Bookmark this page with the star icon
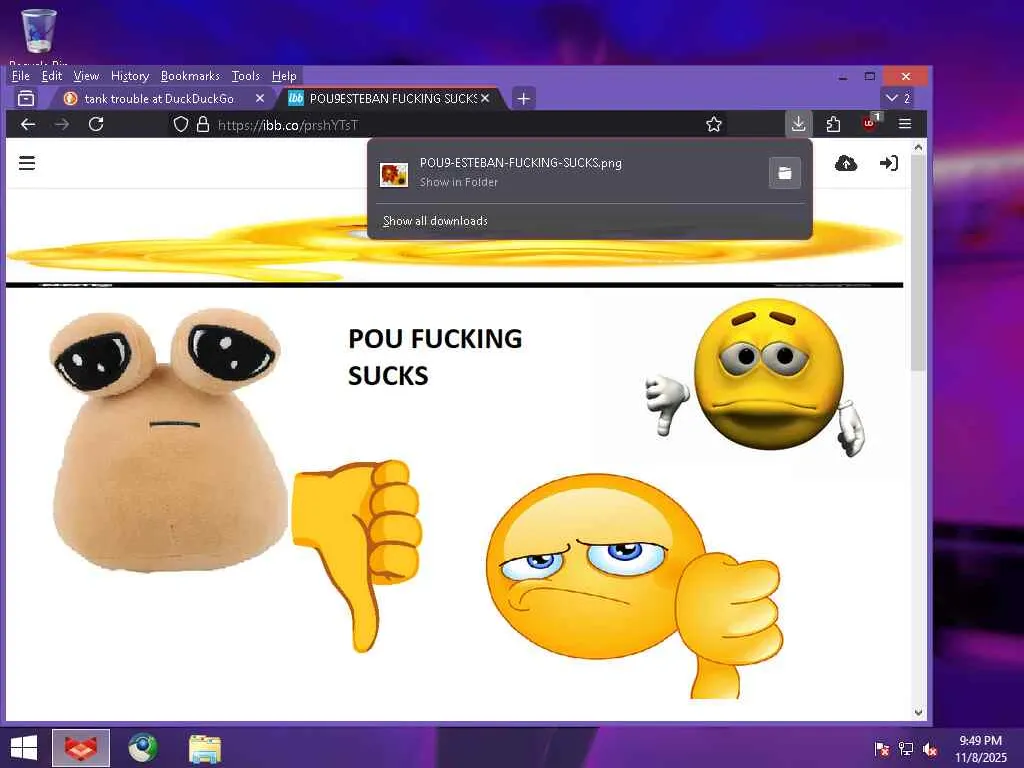The width and height of the screenshot is (1024, 768). click(714, 124)
